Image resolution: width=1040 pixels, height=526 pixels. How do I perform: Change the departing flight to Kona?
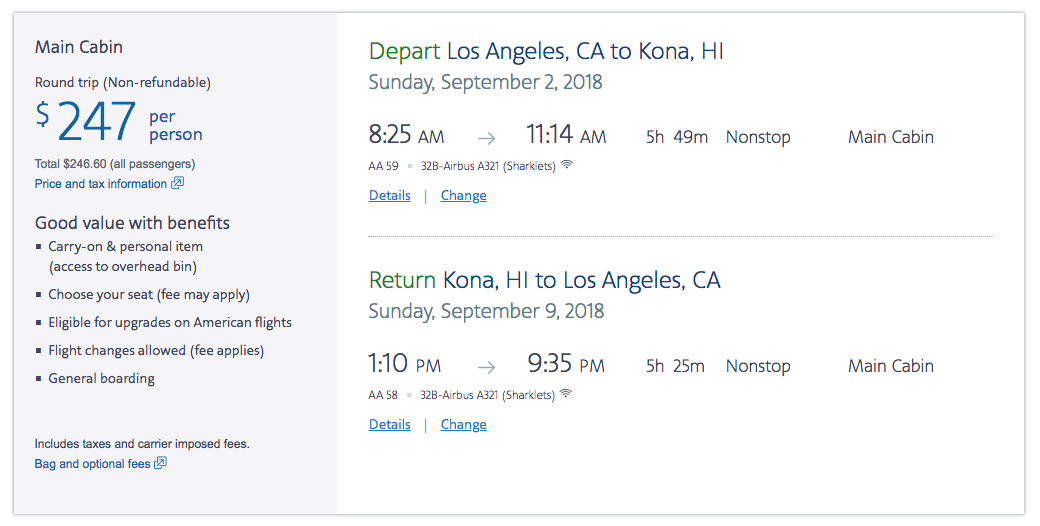463,196
